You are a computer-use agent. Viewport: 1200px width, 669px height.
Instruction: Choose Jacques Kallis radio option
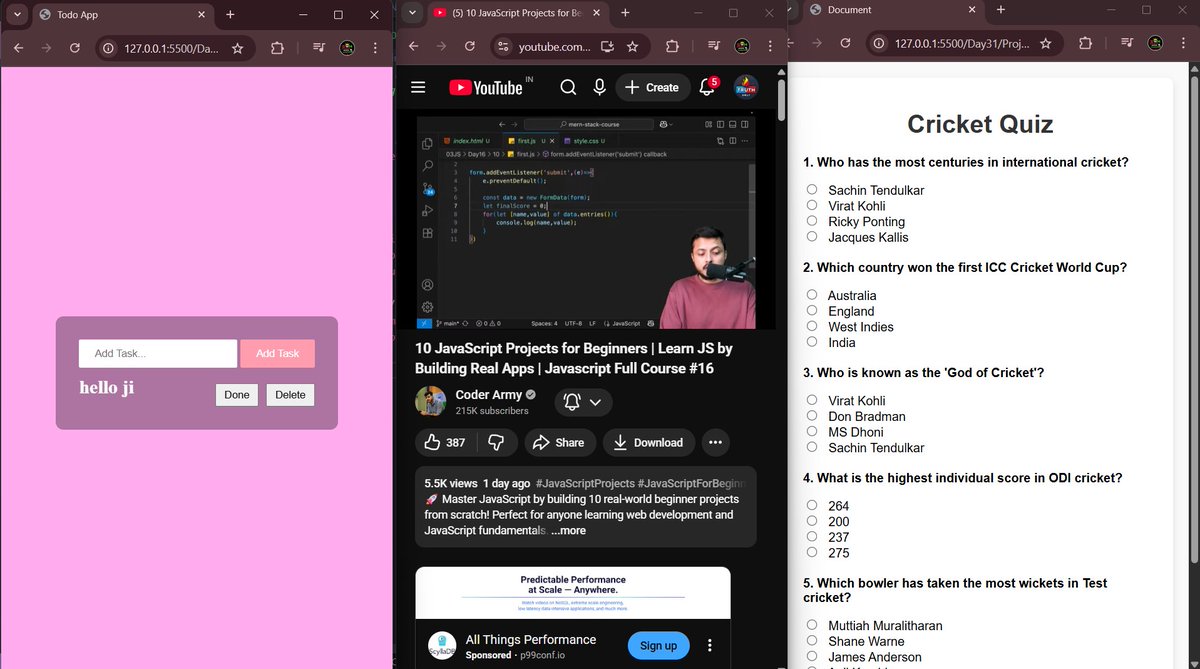click(812, 237)
